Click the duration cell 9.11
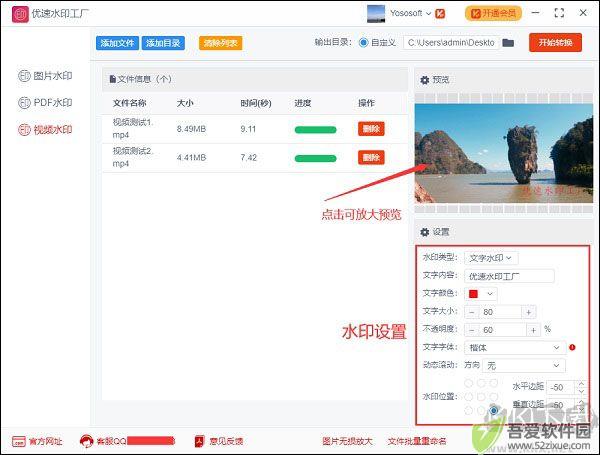This screenshot has width=600, height=455. pyautogui.click(x=248, y=129)
